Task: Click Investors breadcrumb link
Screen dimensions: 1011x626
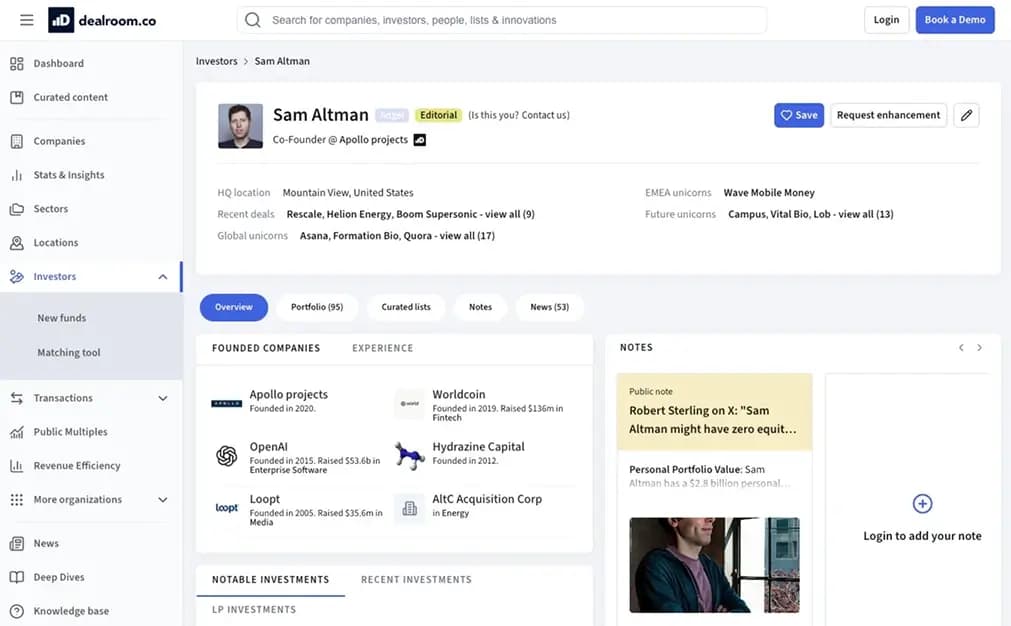Action: point(217,61)
